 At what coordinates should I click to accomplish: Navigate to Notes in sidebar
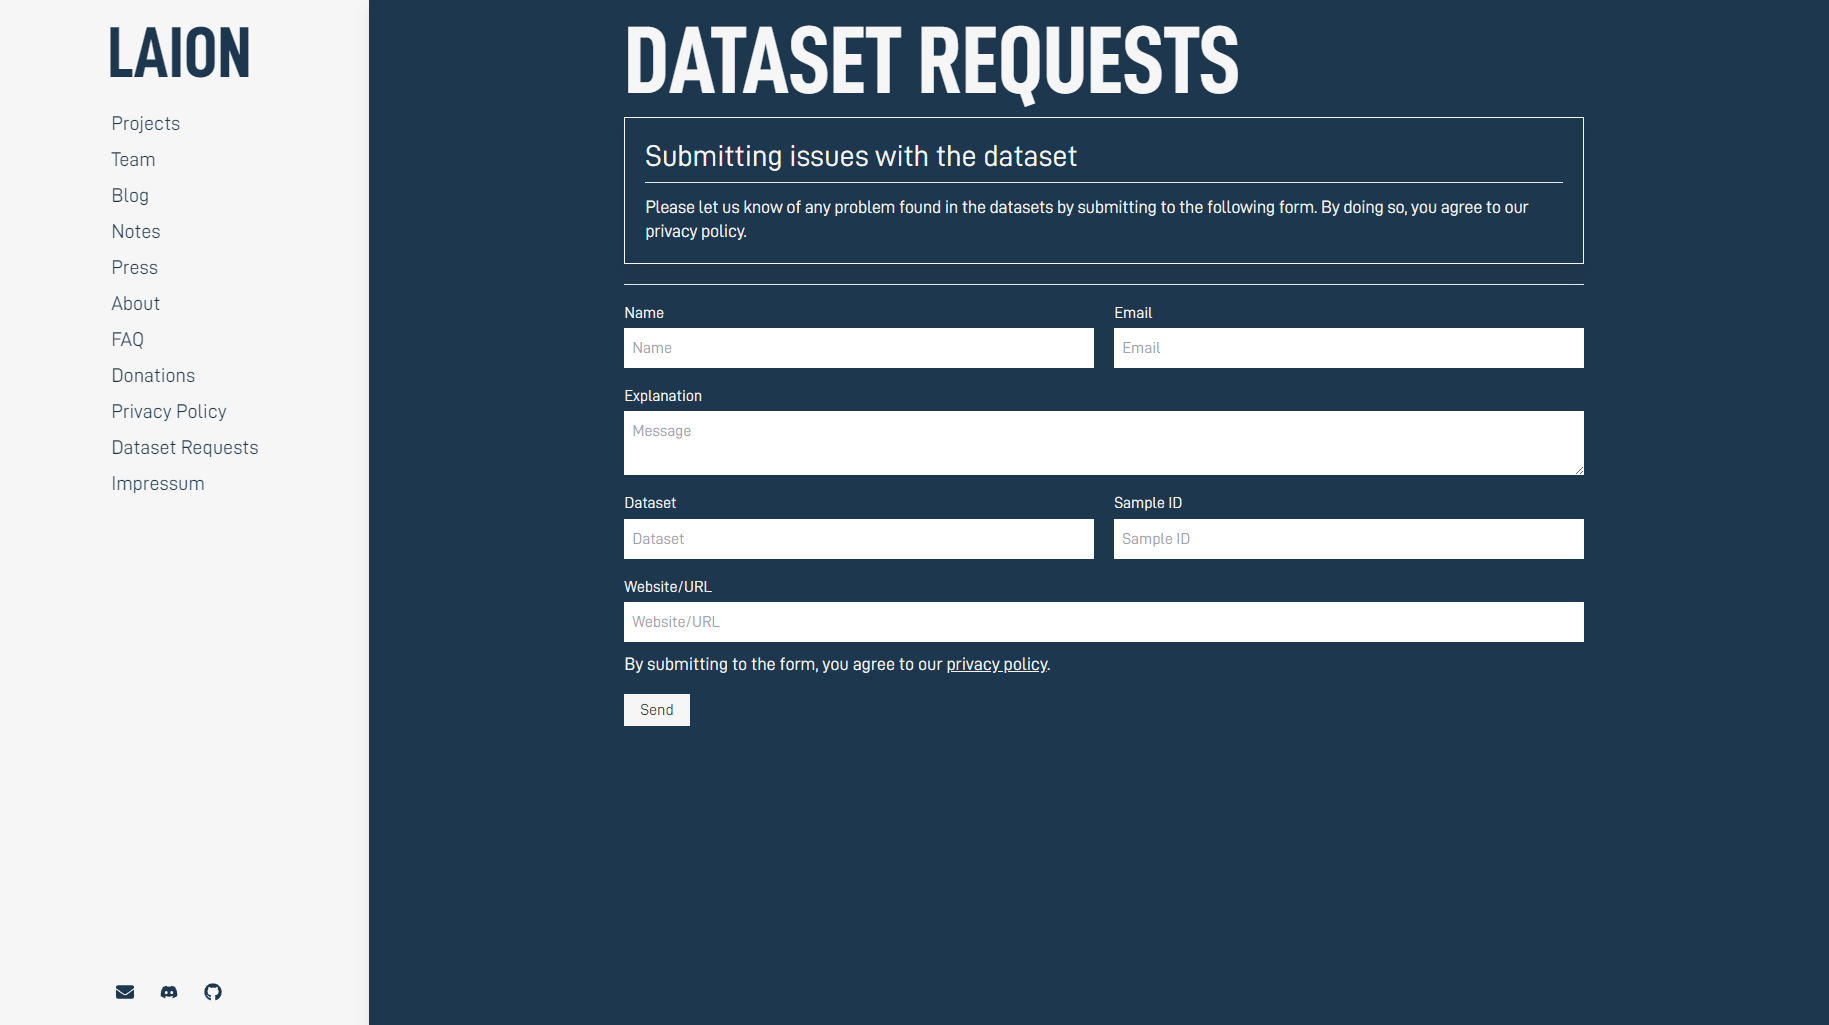136,232
